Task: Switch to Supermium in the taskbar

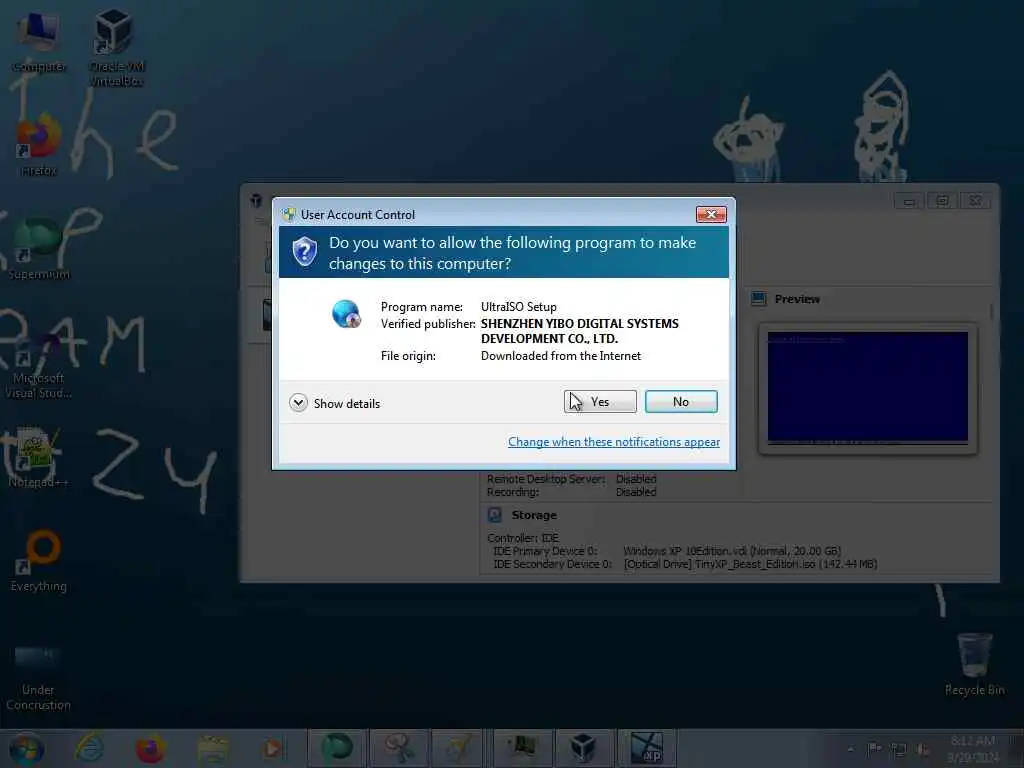Action: click(336, 748)
